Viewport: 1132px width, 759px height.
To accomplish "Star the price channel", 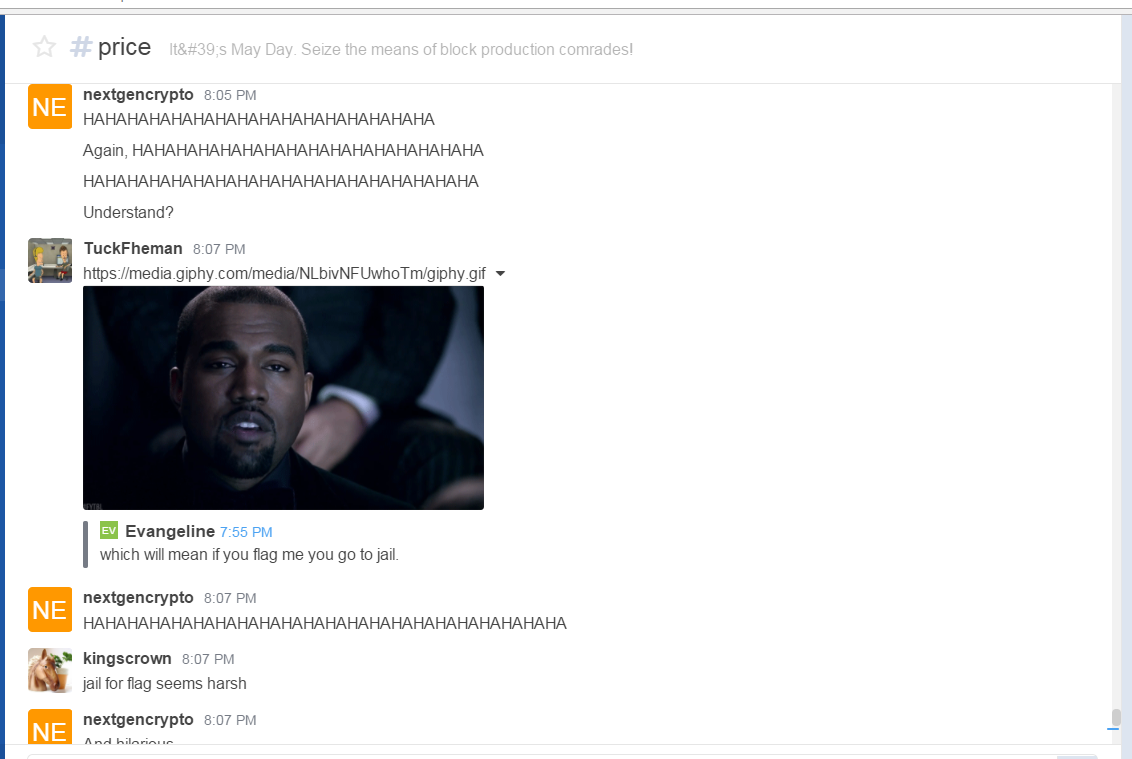I will click(x=44, y=47).
